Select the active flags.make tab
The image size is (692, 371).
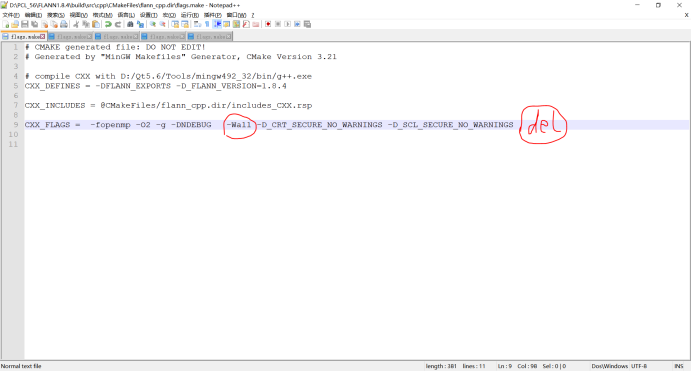23,37
